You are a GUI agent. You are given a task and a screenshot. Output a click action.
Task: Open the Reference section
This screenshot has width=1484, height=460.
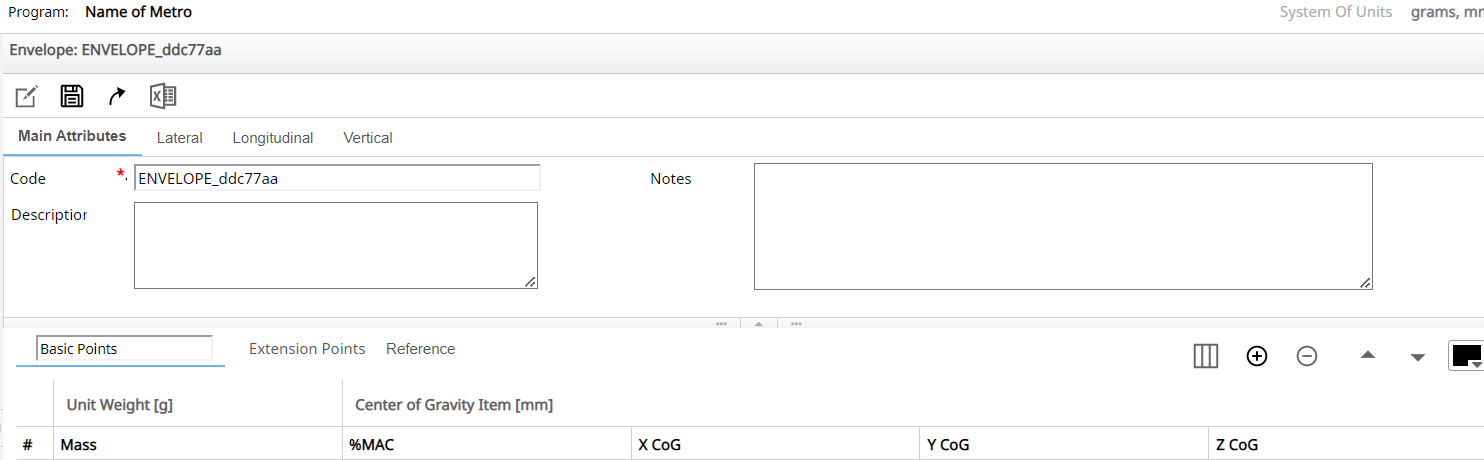pos(420,349)
